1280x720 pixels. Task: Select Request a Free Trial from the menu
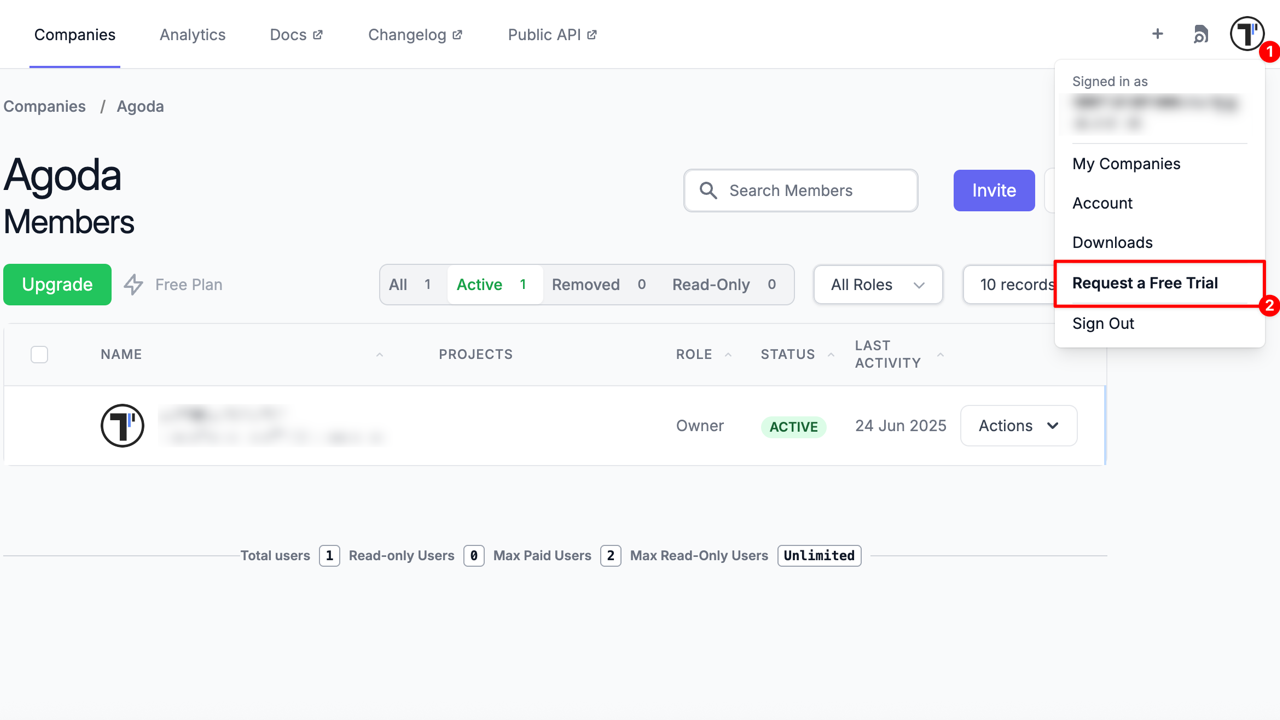coord(1146,283)
